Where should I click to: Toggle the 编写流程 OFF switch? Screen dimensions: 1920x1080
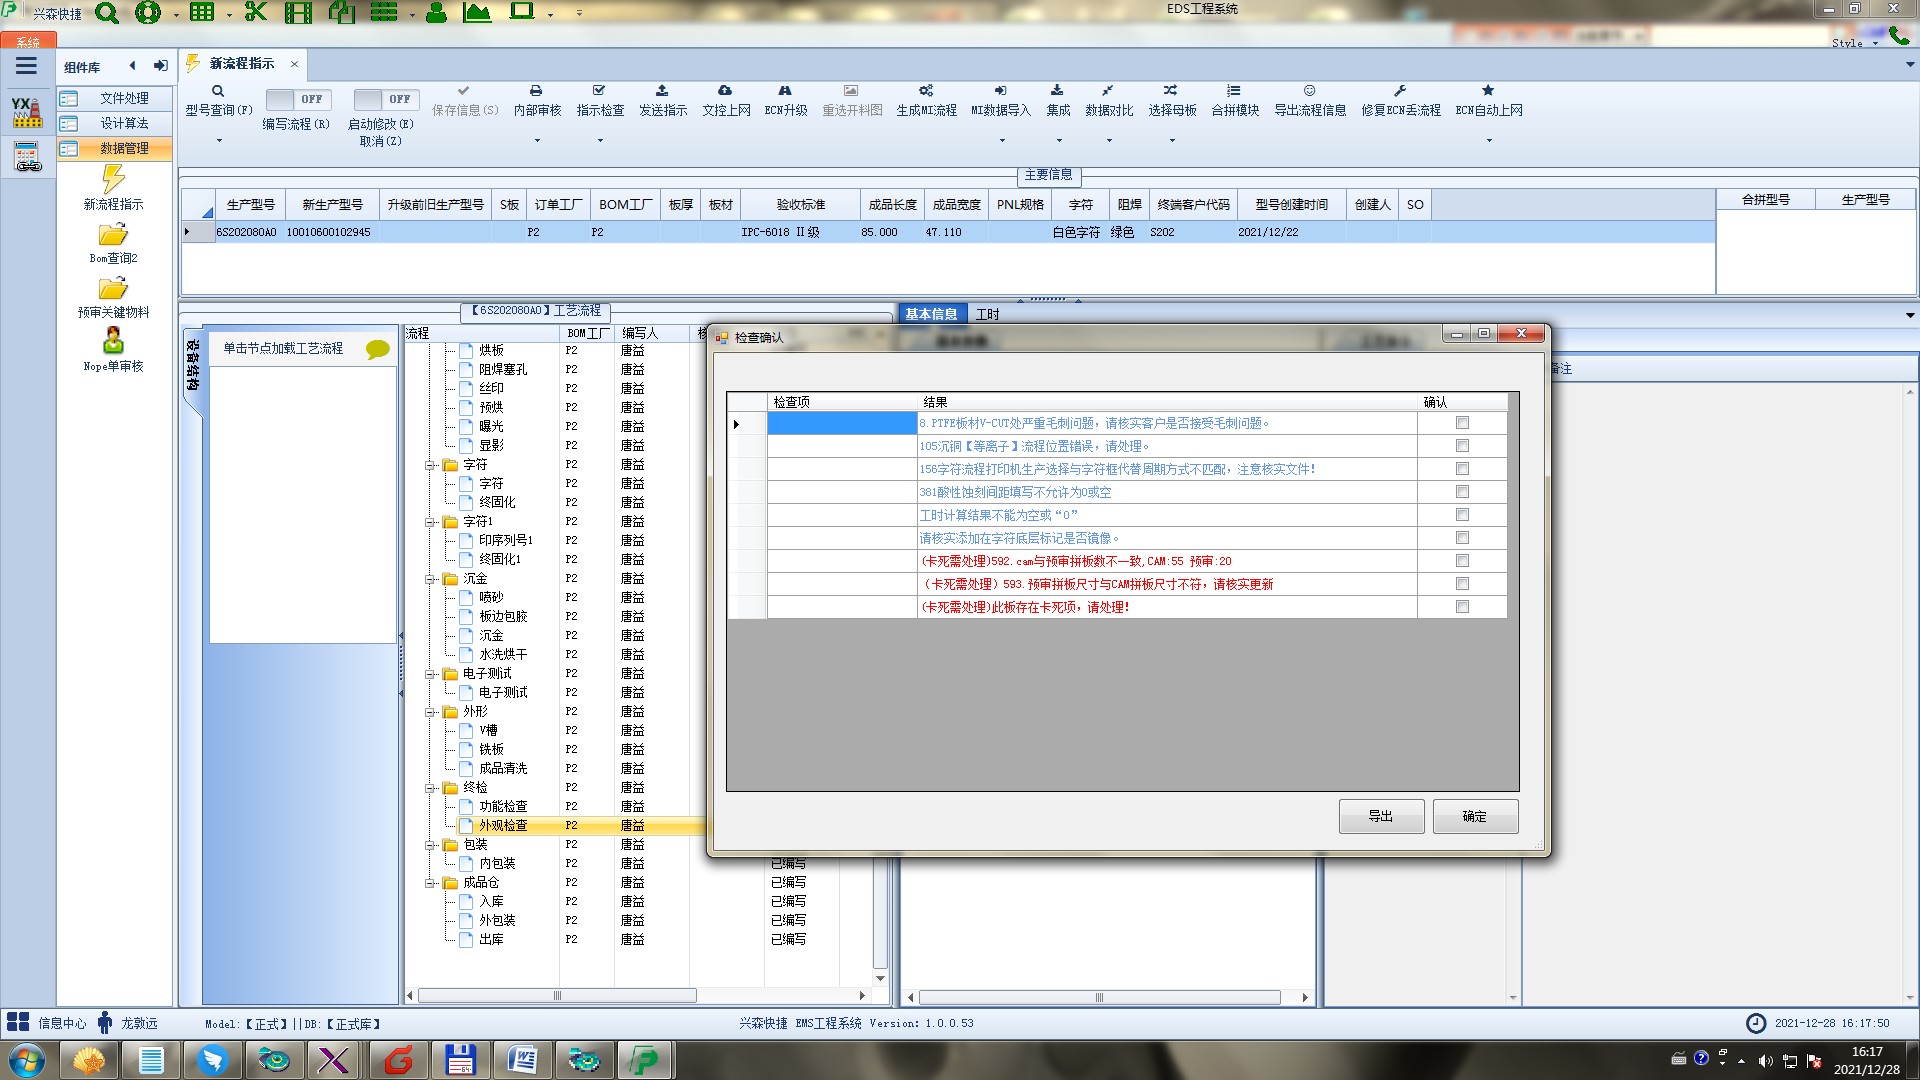click(296, 99)
